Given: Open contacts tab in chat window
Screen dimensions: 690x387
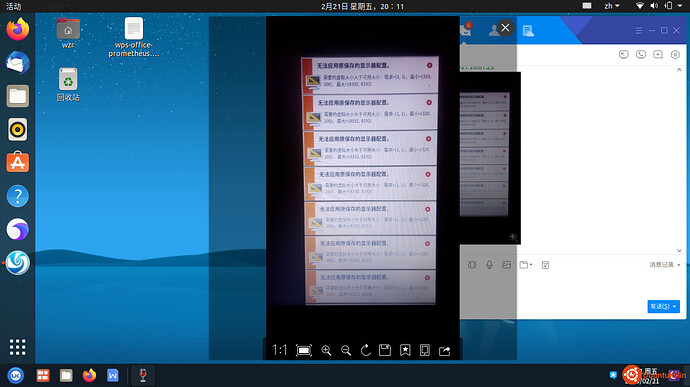Looking at the screenshot, I should (x=494, y=30).
